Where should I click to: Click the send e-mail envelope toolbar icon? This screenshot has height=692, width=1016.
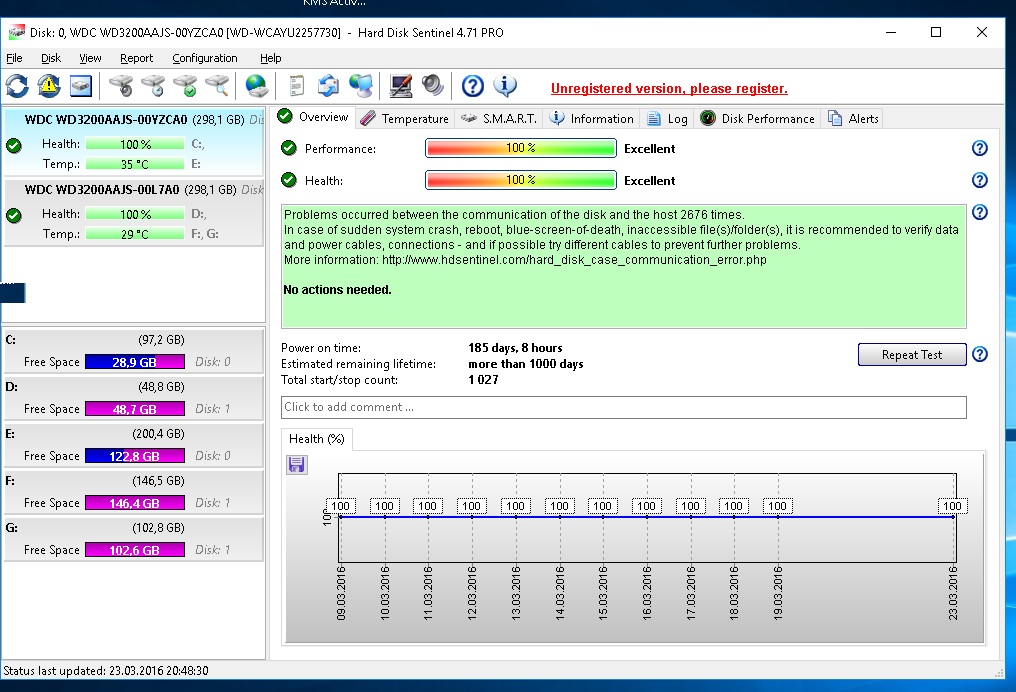point(328,86)
